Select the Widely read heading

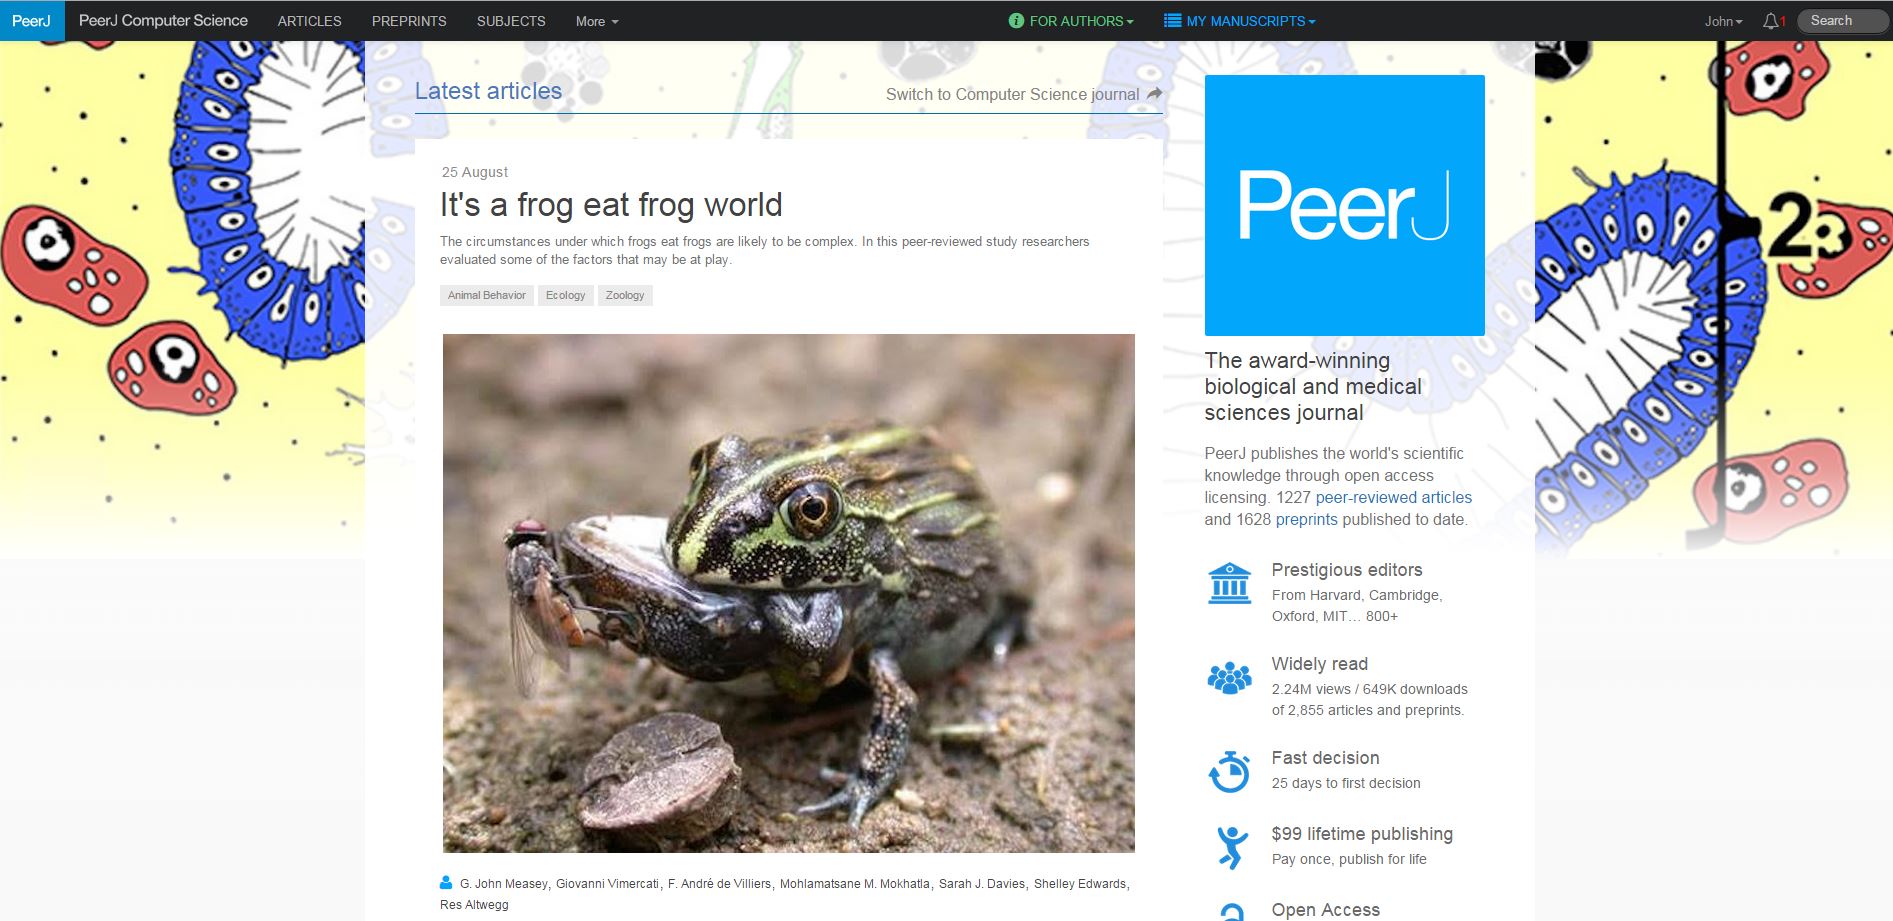coord(1319,664)
